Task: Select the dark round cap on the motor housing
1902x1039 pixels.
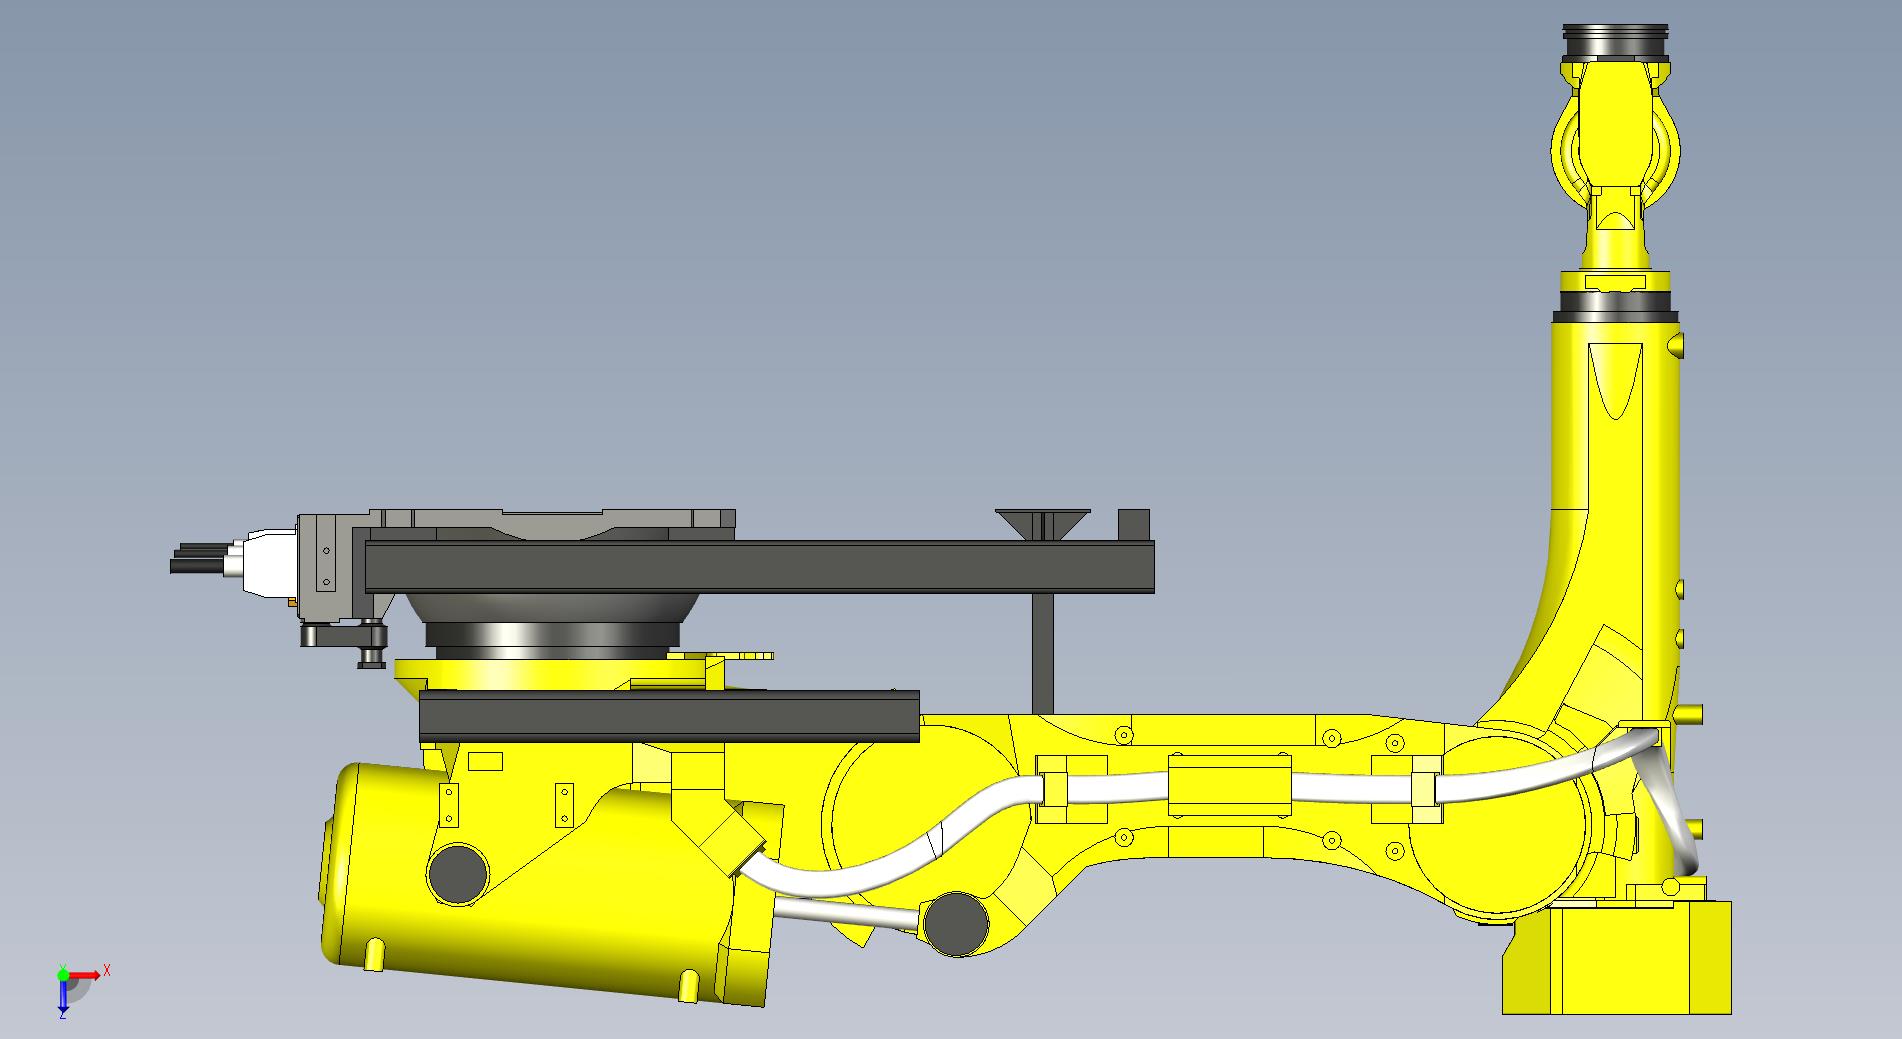Action: pyautogui.click(x=458, y=874)
